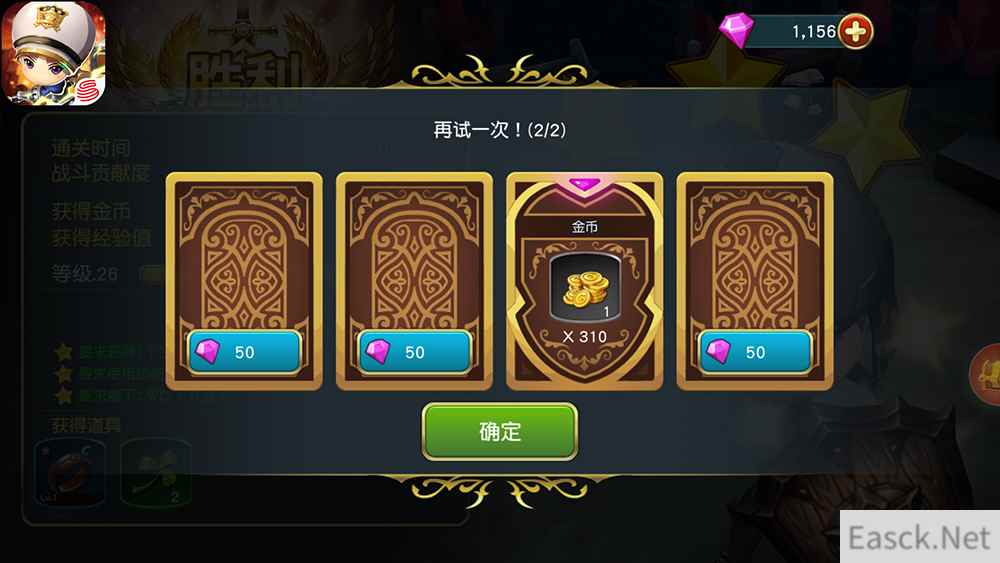The width and height of the screenshot is (1000, 563).
Task: Click the partially hidden orange icon at right edge
Action: tap(985, 374)
